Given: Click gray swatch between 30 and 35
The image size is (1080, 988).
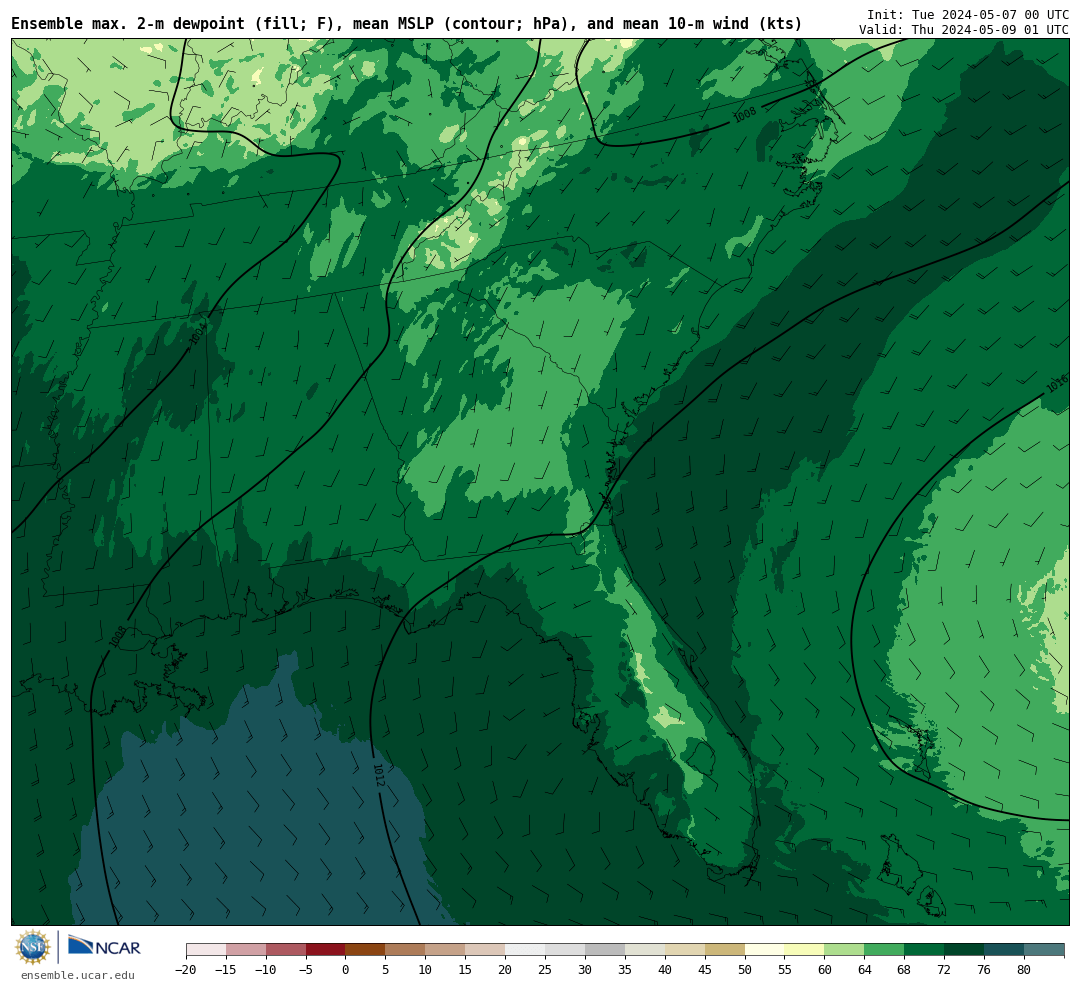Looking at the screenshot, I should (x=605, y=950).
